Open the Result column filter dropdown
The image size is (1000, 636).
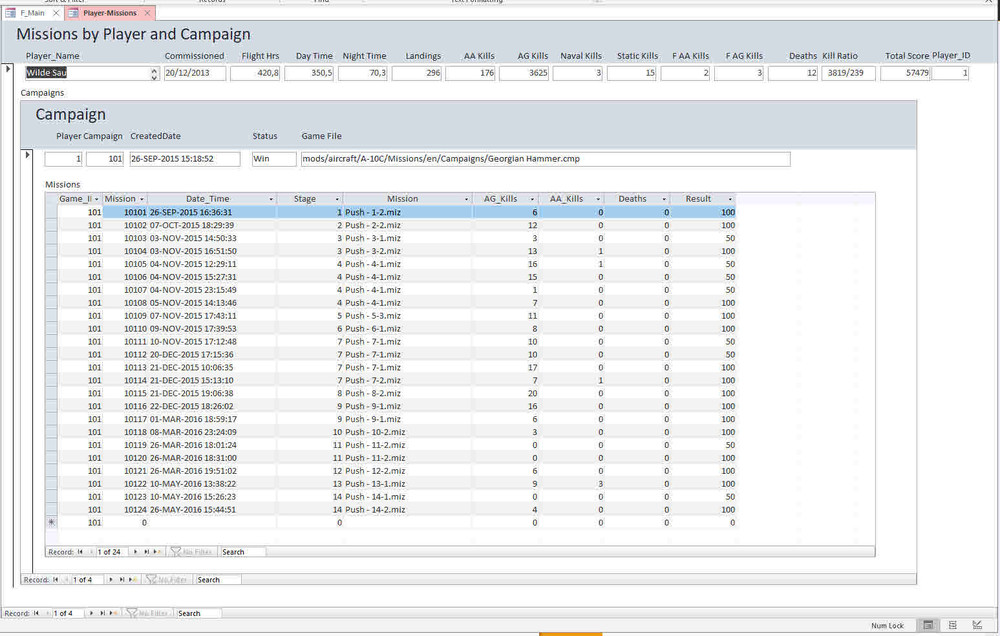730,199
